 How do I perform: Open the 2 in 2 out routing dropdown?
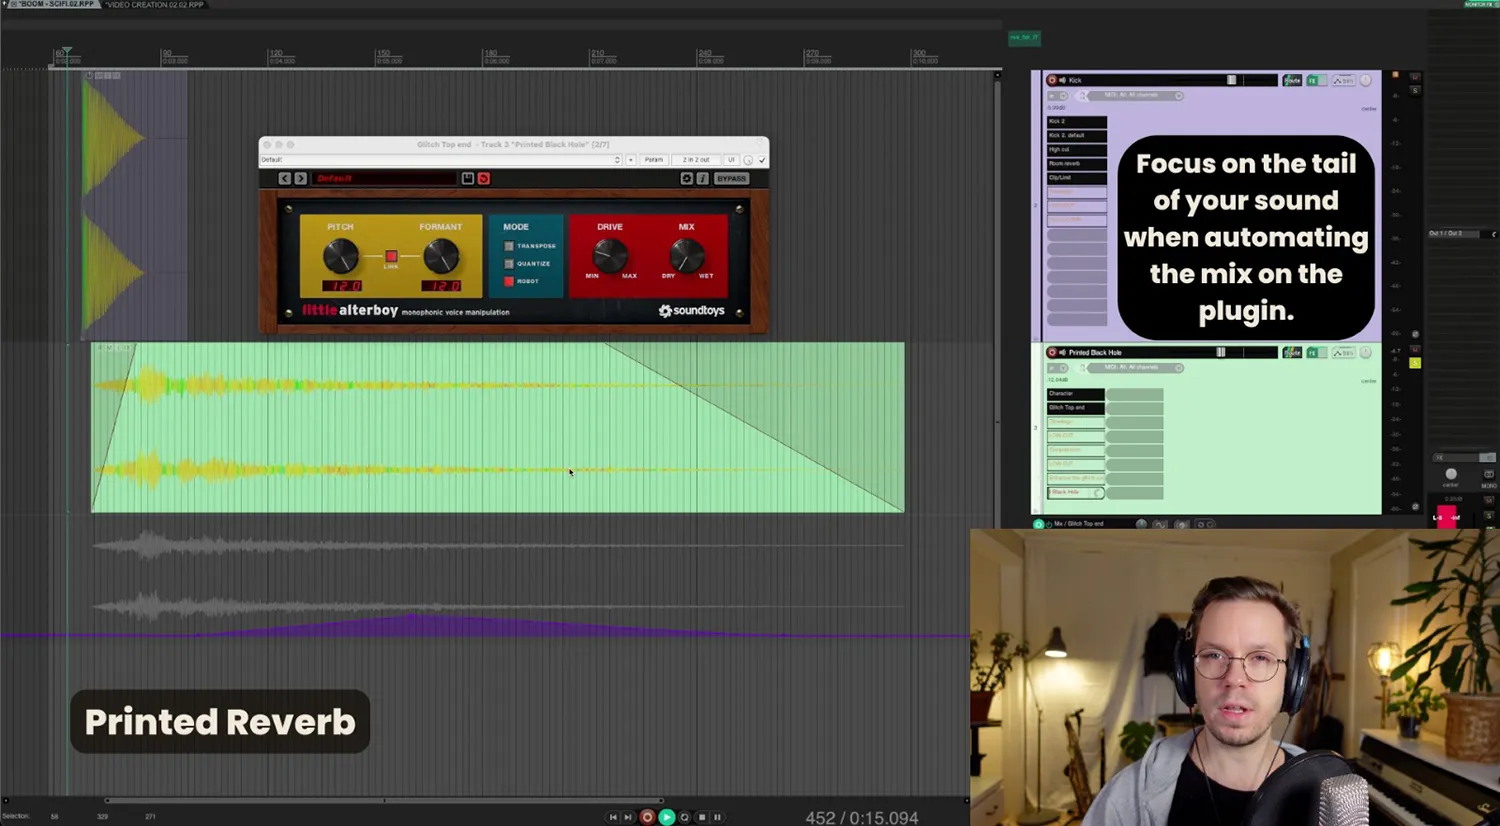point(696,159)
